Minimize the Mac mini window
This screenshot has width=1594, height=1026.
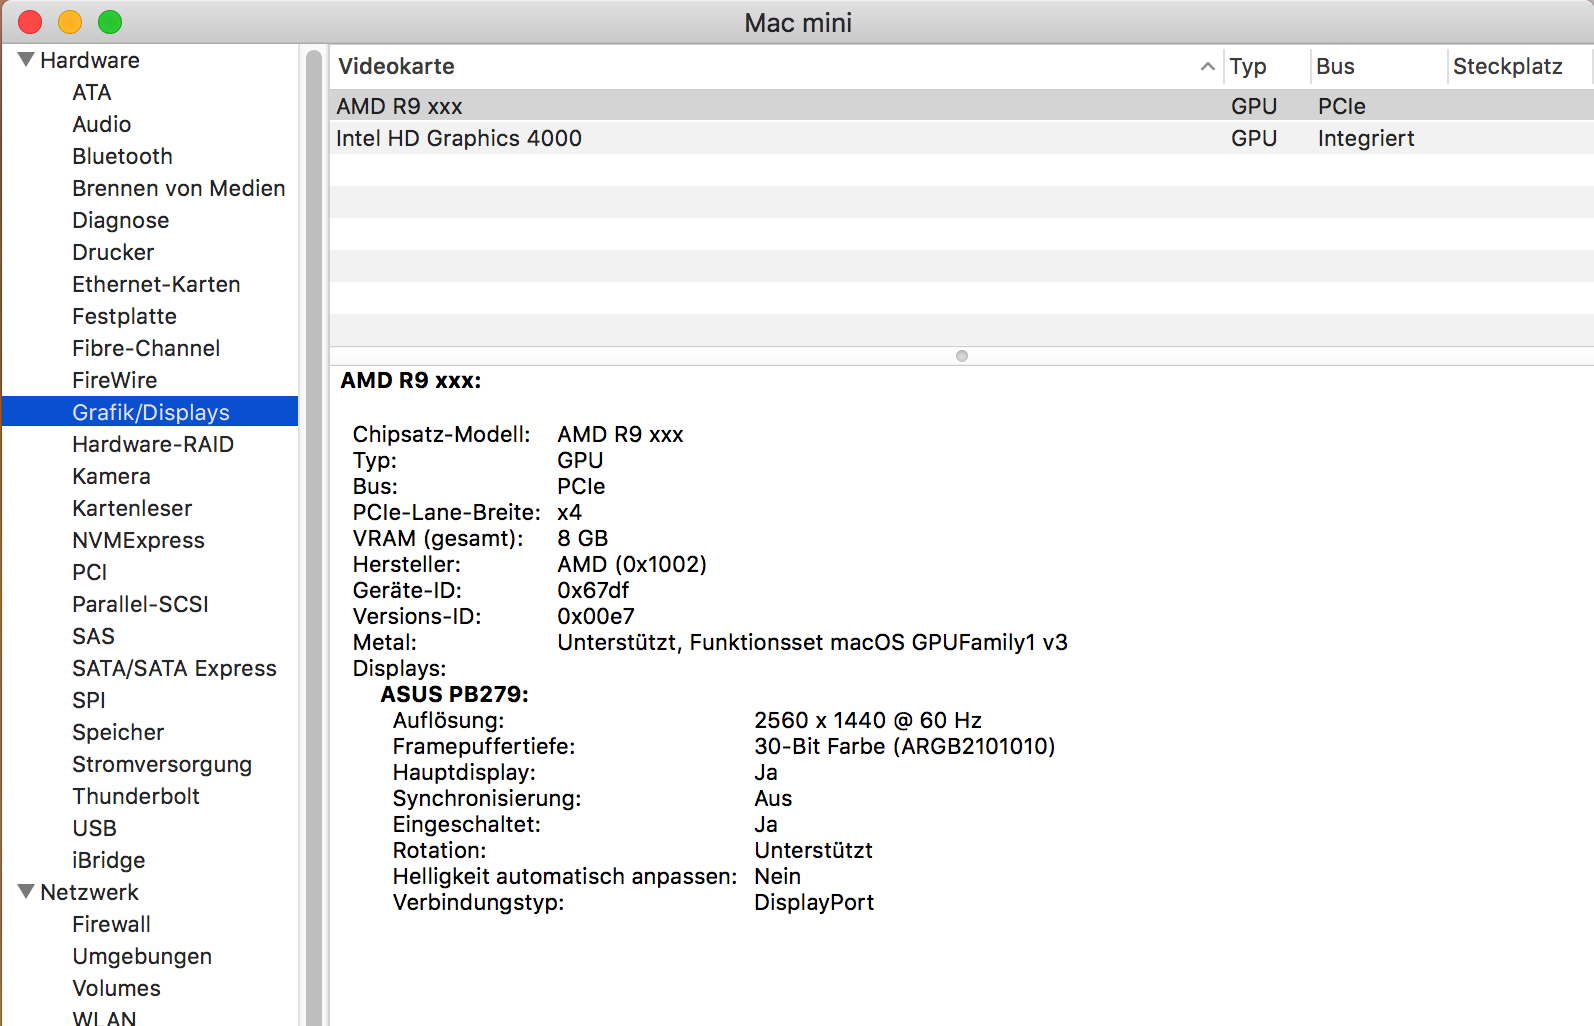coord(70,21)
